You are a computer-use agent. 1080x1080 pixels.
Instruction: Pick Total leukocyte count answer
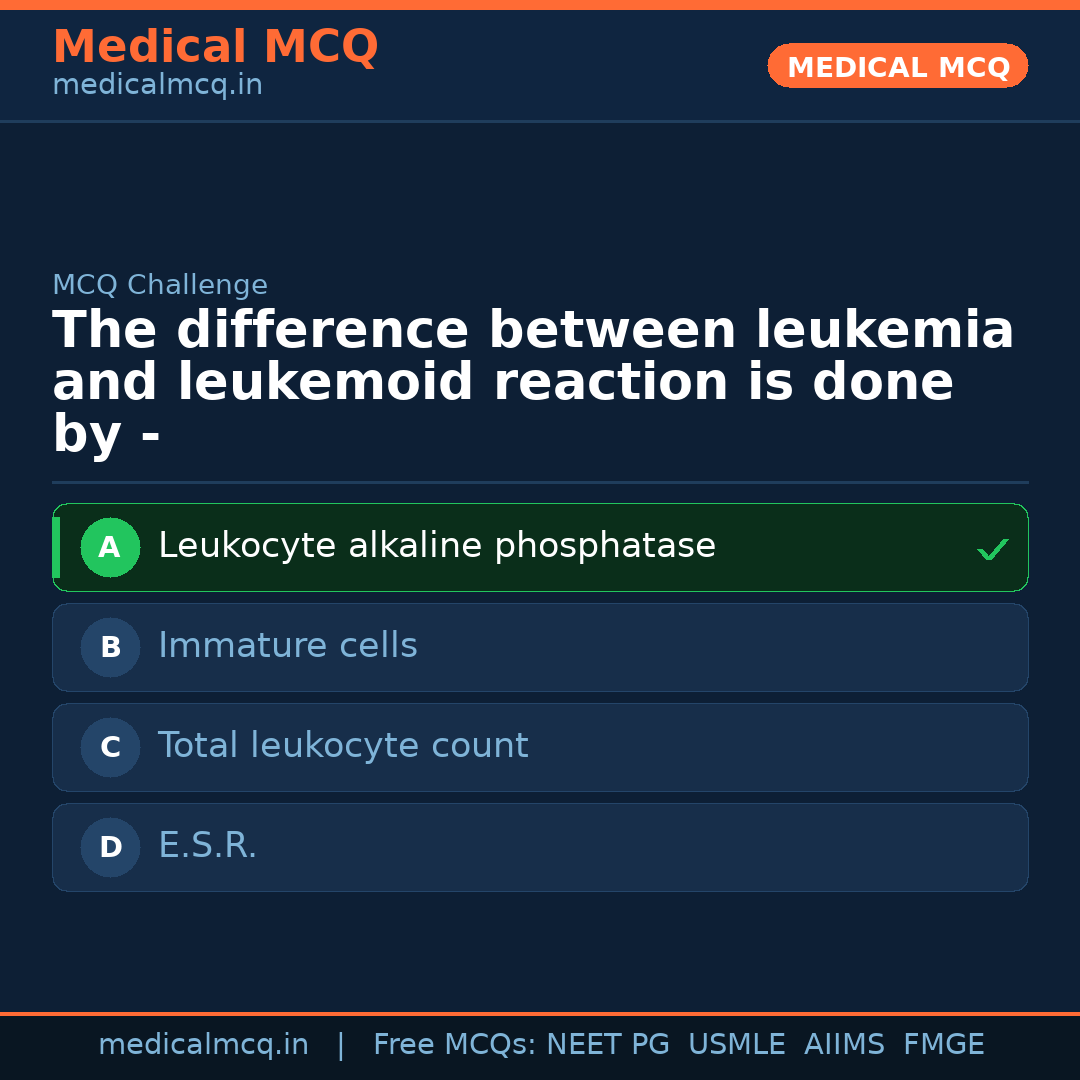click(343, 746)
